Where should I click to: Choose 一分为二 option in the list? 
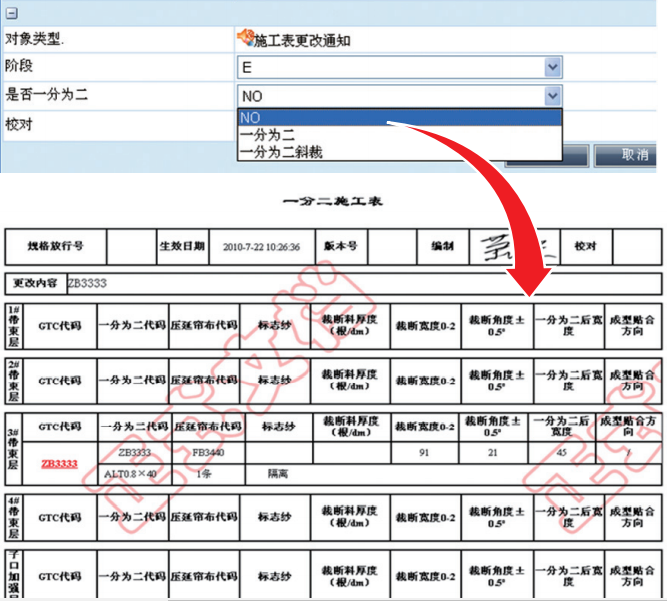click(399, 135)
